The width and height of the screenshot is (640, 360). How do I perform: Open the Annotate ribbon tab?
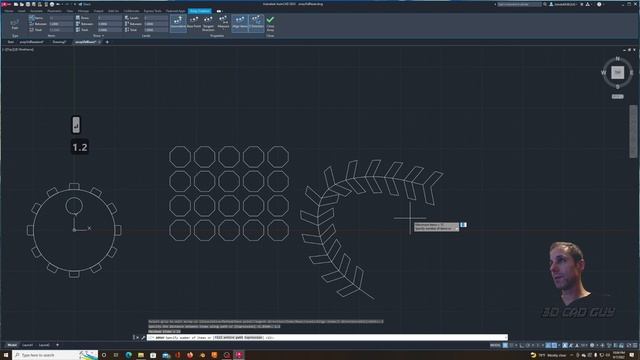(x=36, y=11)
